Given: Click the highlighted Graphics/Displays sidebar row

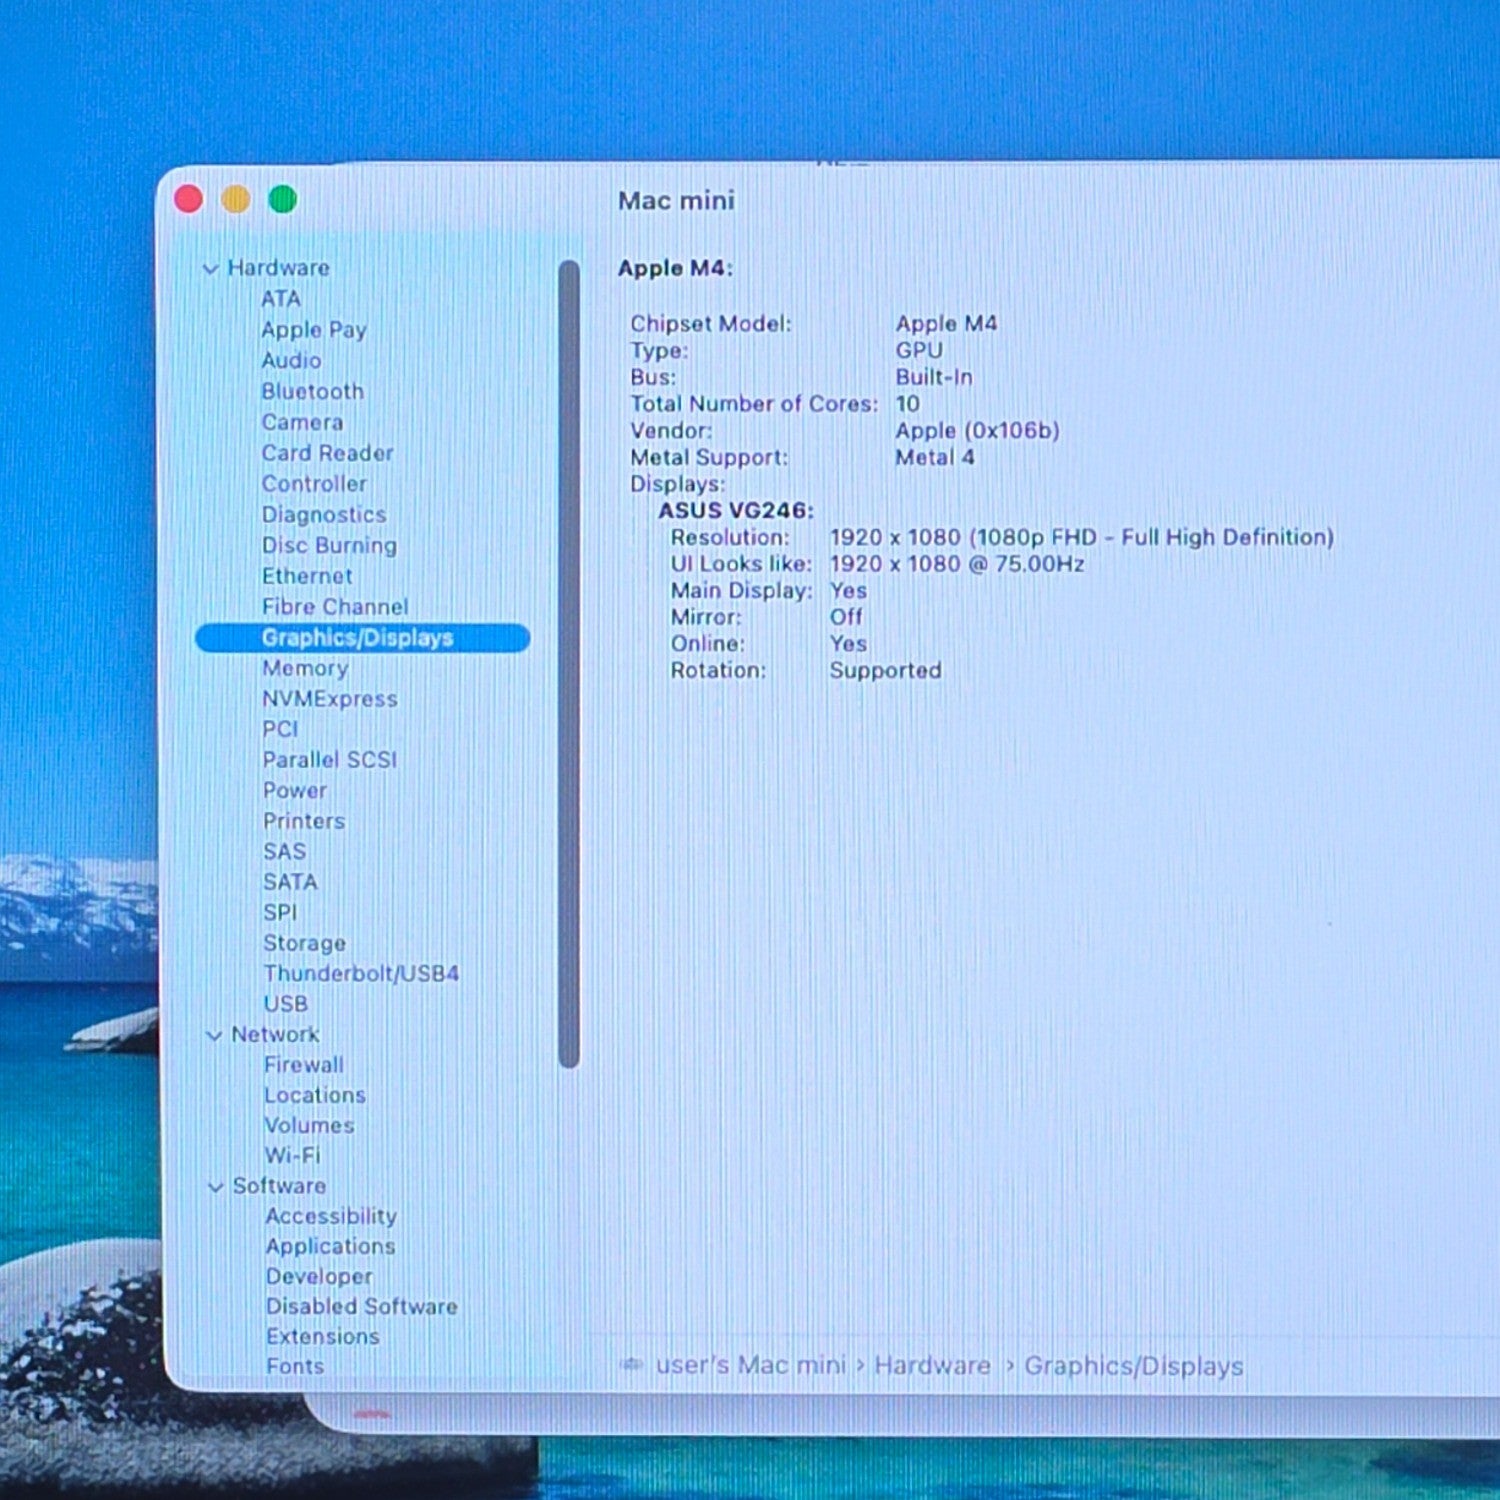Looking at the screenshot, I should pyautogui.click(x=362, y=638).
